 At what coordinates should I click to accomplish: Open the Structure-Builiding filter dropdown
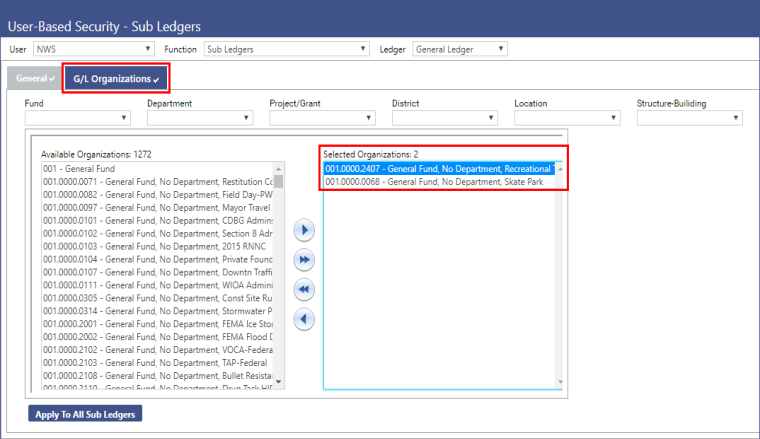coord(690,118)
